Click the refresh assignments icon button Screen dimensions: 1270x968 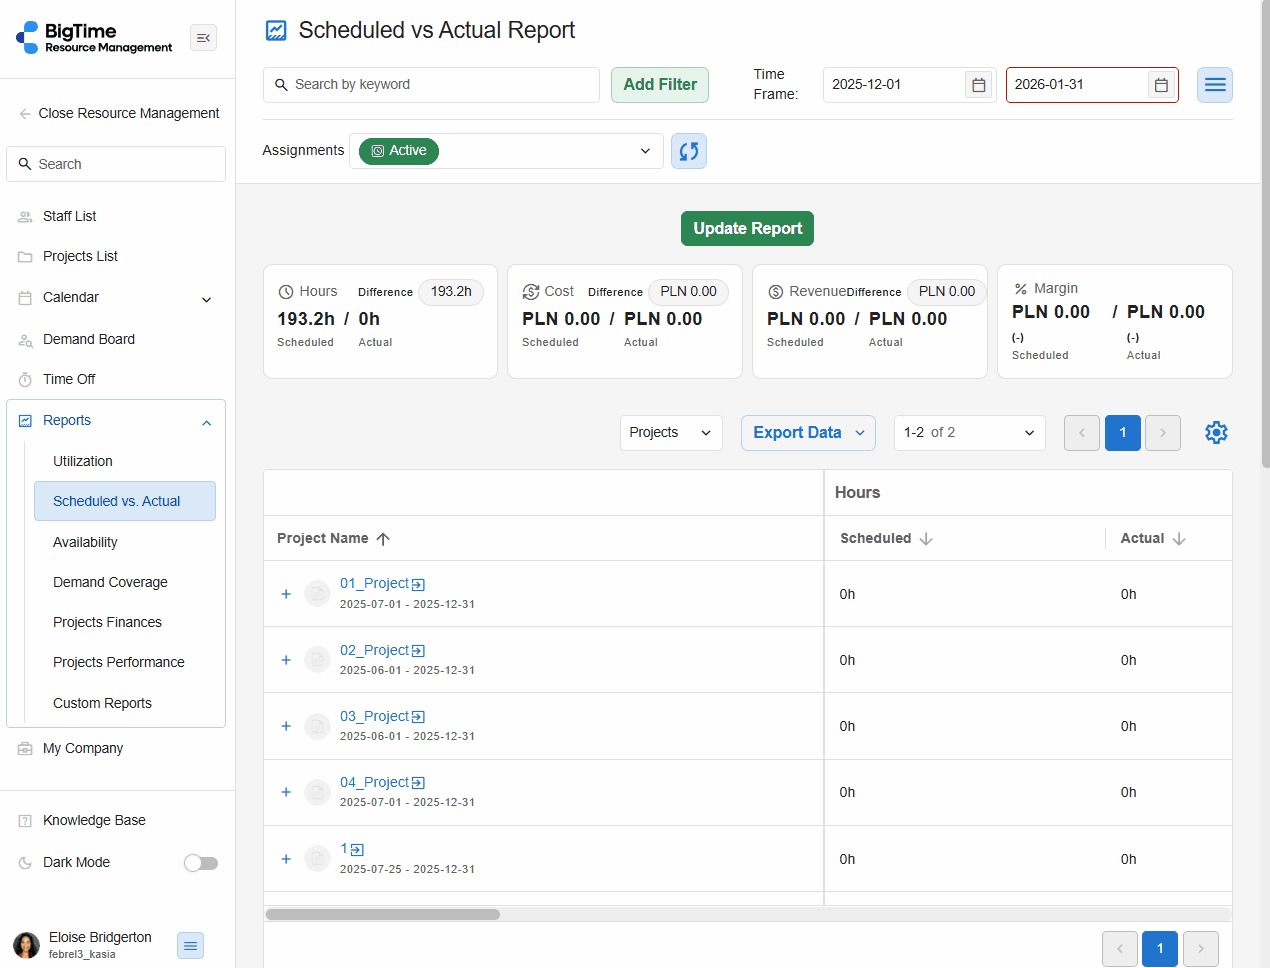pyautogui.click(x=688, y=151)
